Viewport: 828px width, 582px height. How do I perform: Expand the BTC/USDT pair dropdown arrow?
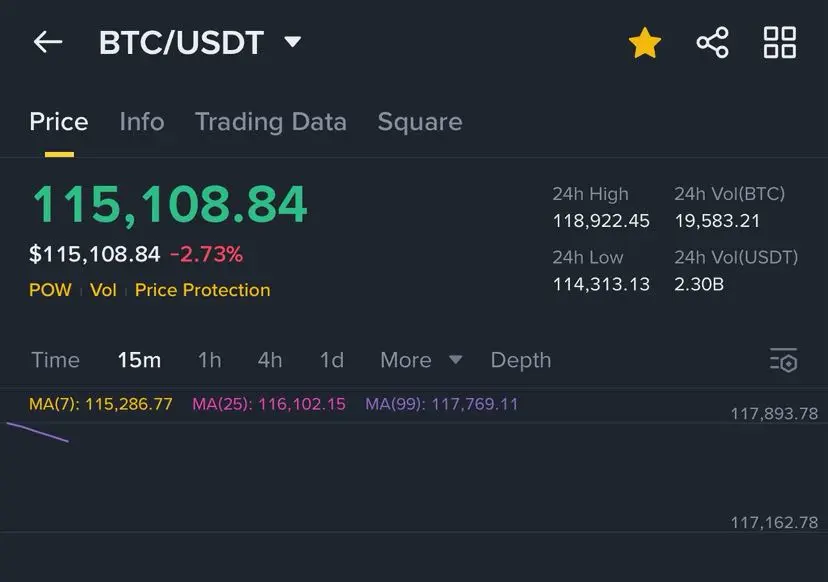pyautogui.click(x=293, y=41)
